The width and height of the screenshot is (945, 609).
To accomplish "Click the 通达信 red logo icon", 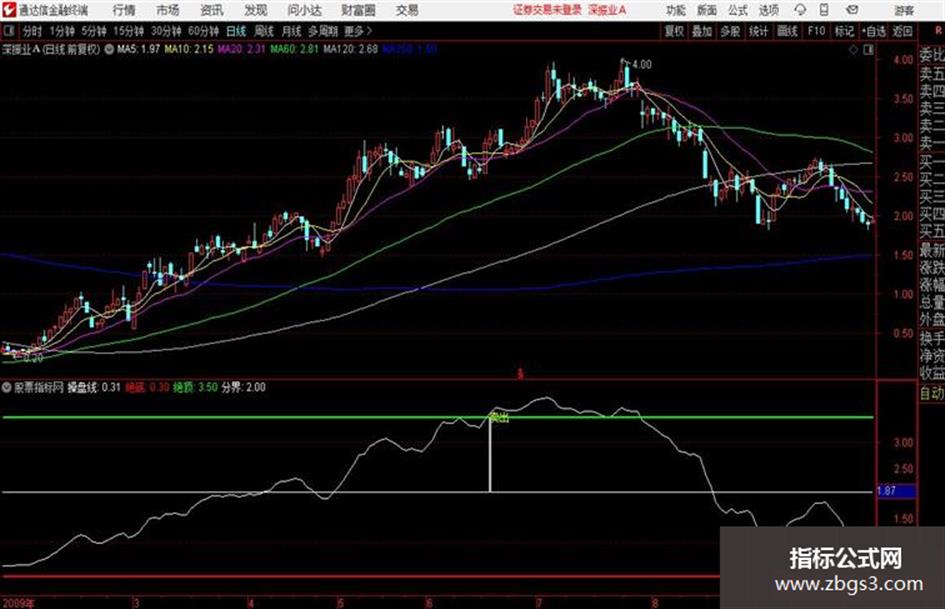I will 8,10.
